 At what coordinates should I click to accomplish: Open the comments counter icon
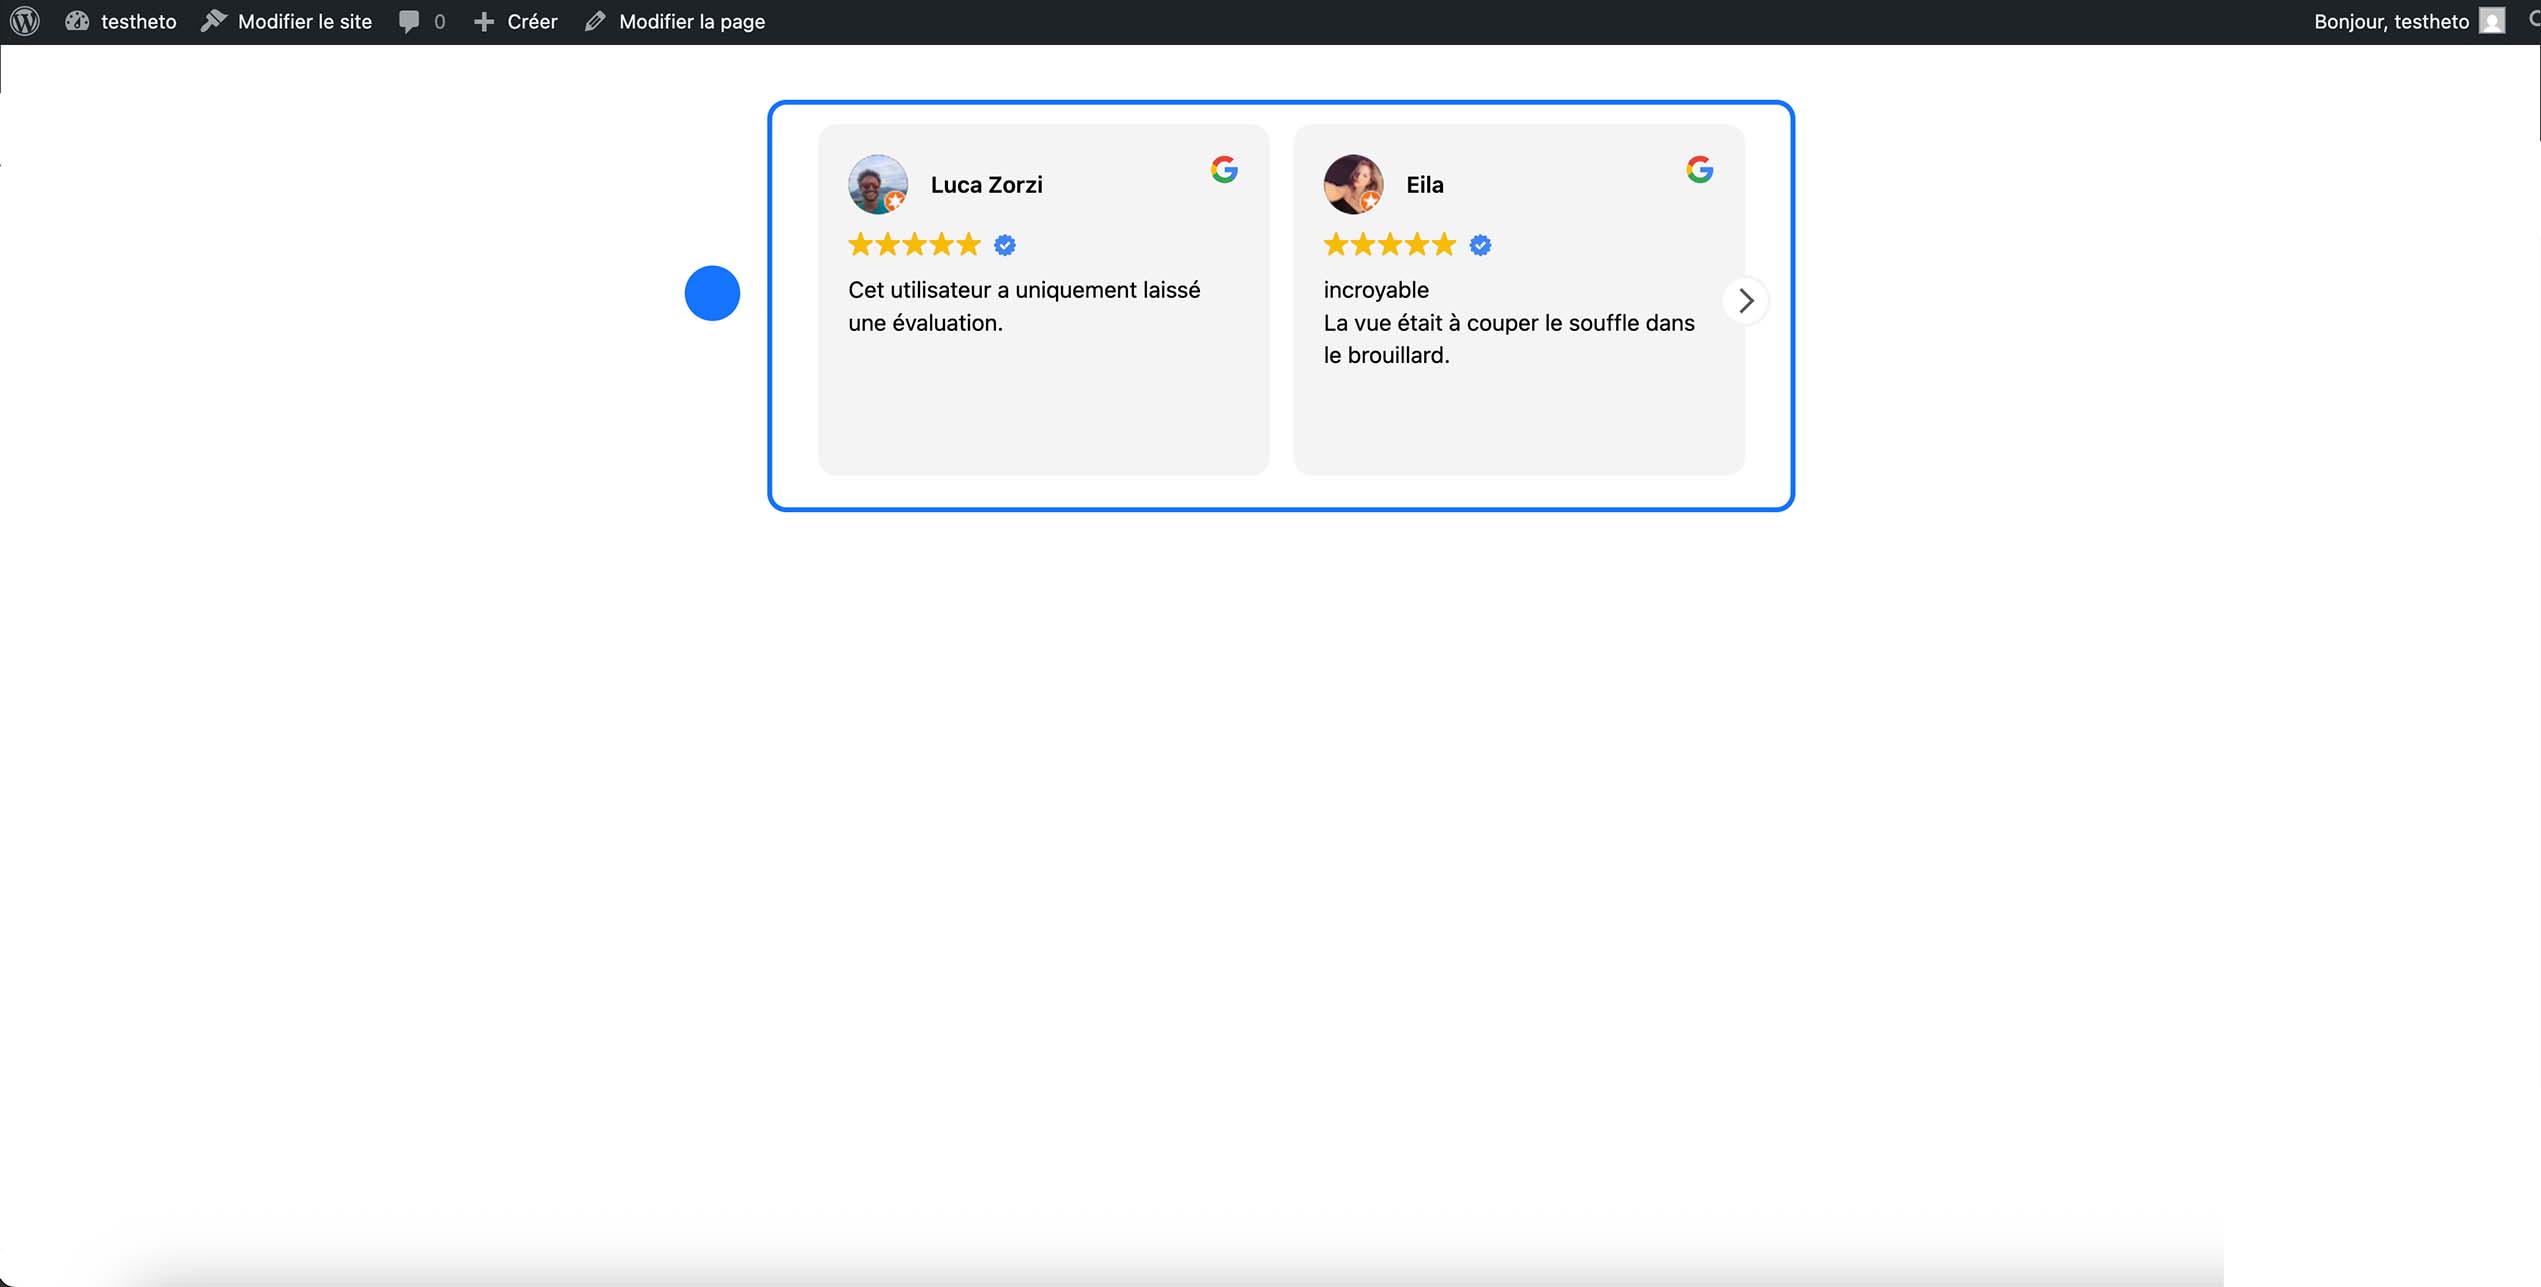[x=409, y=20]
